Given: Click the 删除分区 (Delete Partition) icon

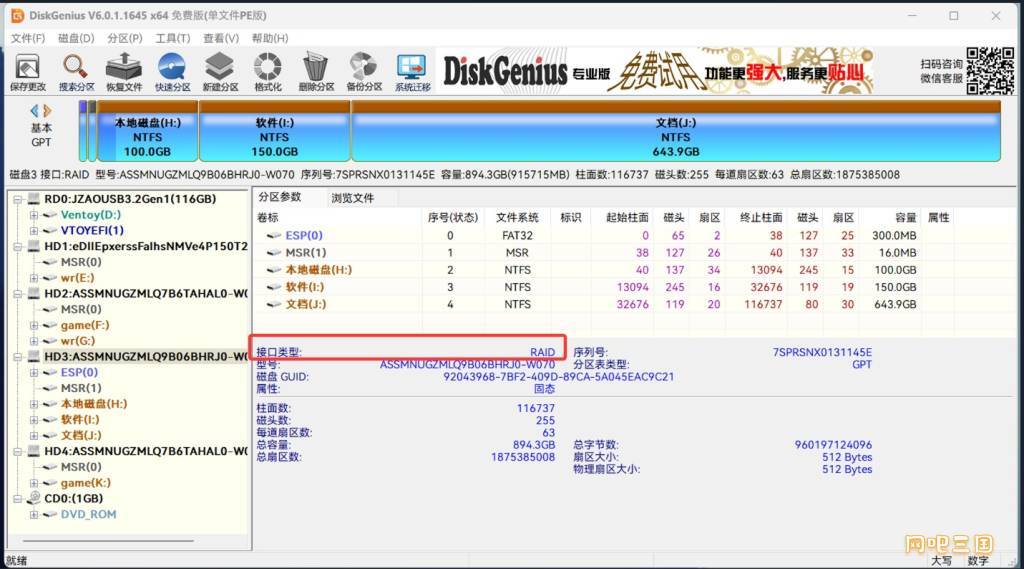Looking at the screenshot, I should tap(315, 72).
